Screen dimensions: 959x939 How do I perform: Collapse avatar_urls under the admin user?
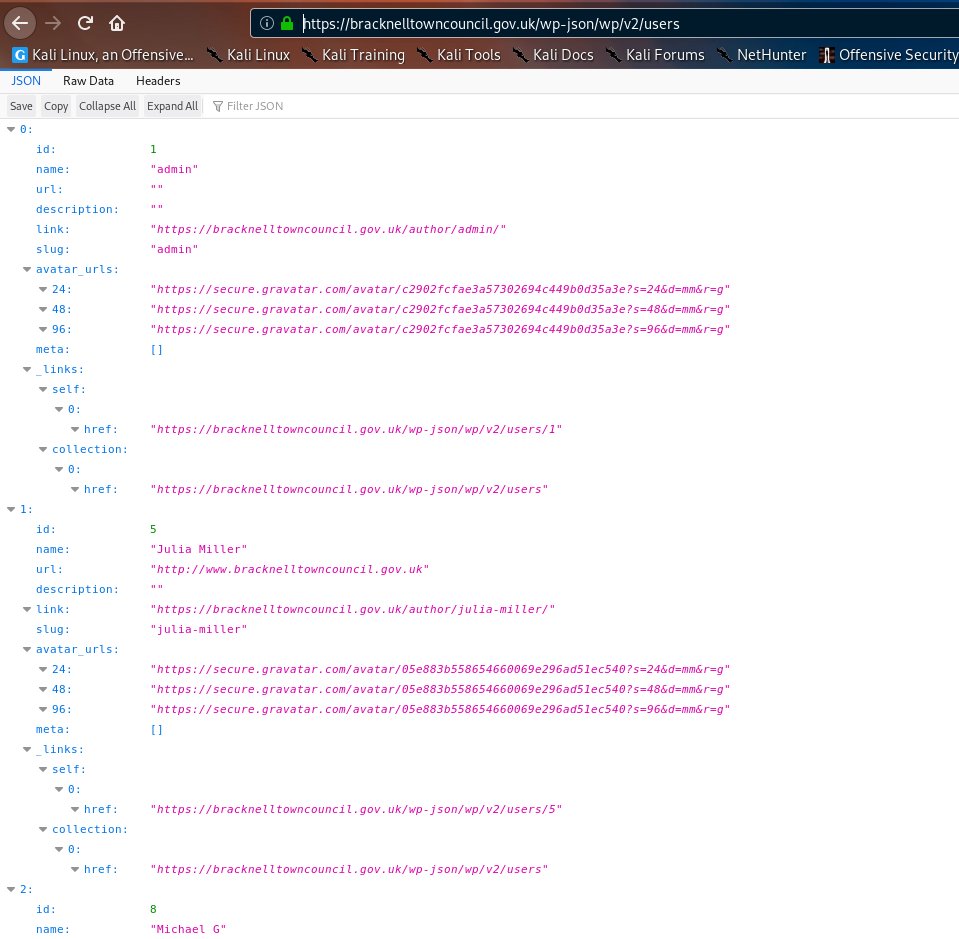click(x=27, y=269)
